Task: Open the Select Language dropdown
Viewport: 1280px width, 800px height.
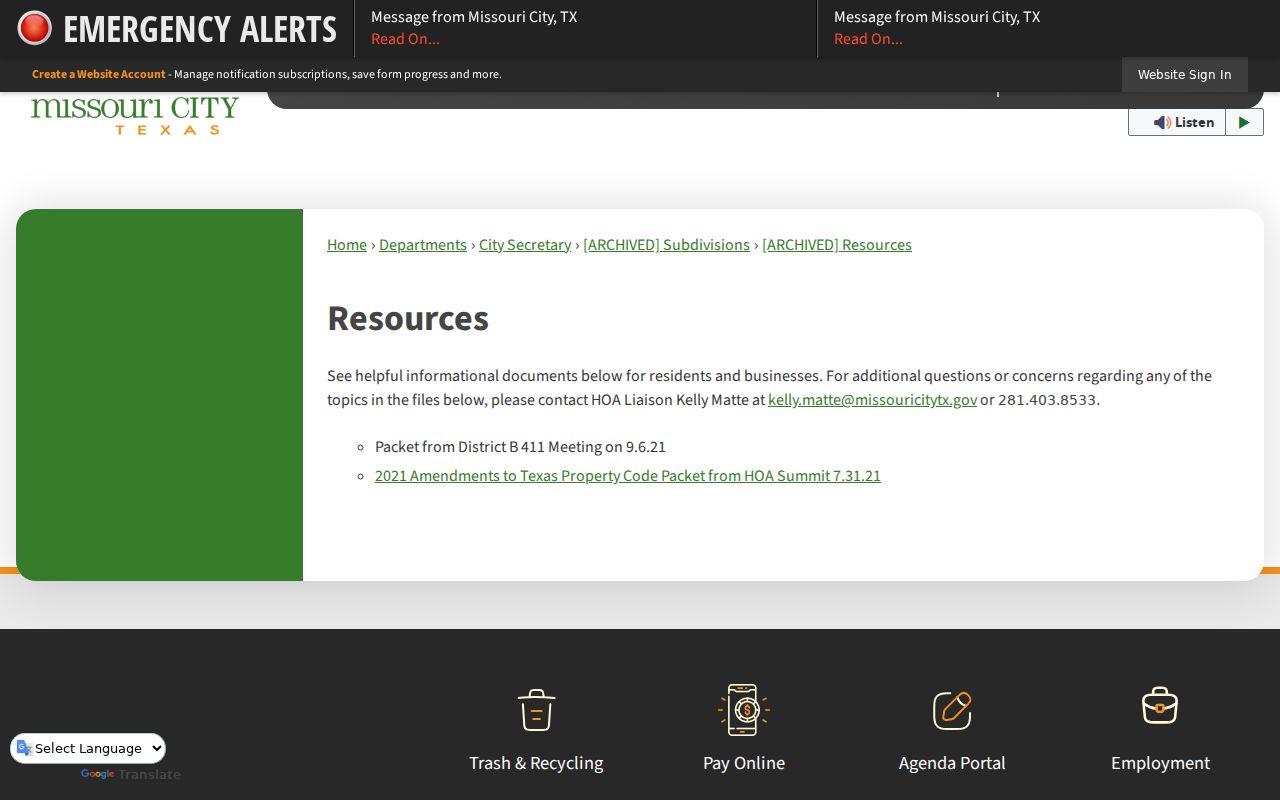Action: (88, 748)
